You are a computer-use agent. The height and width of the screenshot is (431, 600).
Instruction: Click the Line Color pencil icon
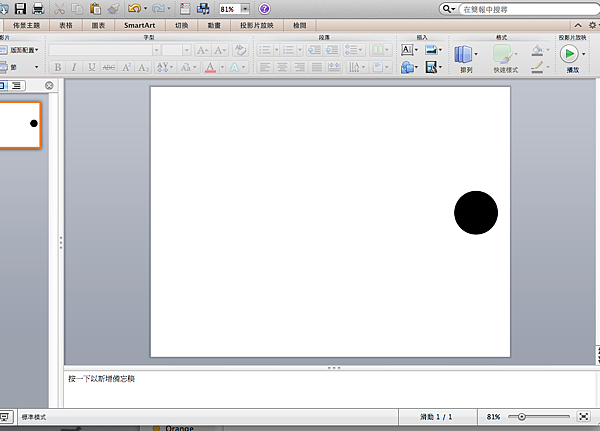point(537,67)
